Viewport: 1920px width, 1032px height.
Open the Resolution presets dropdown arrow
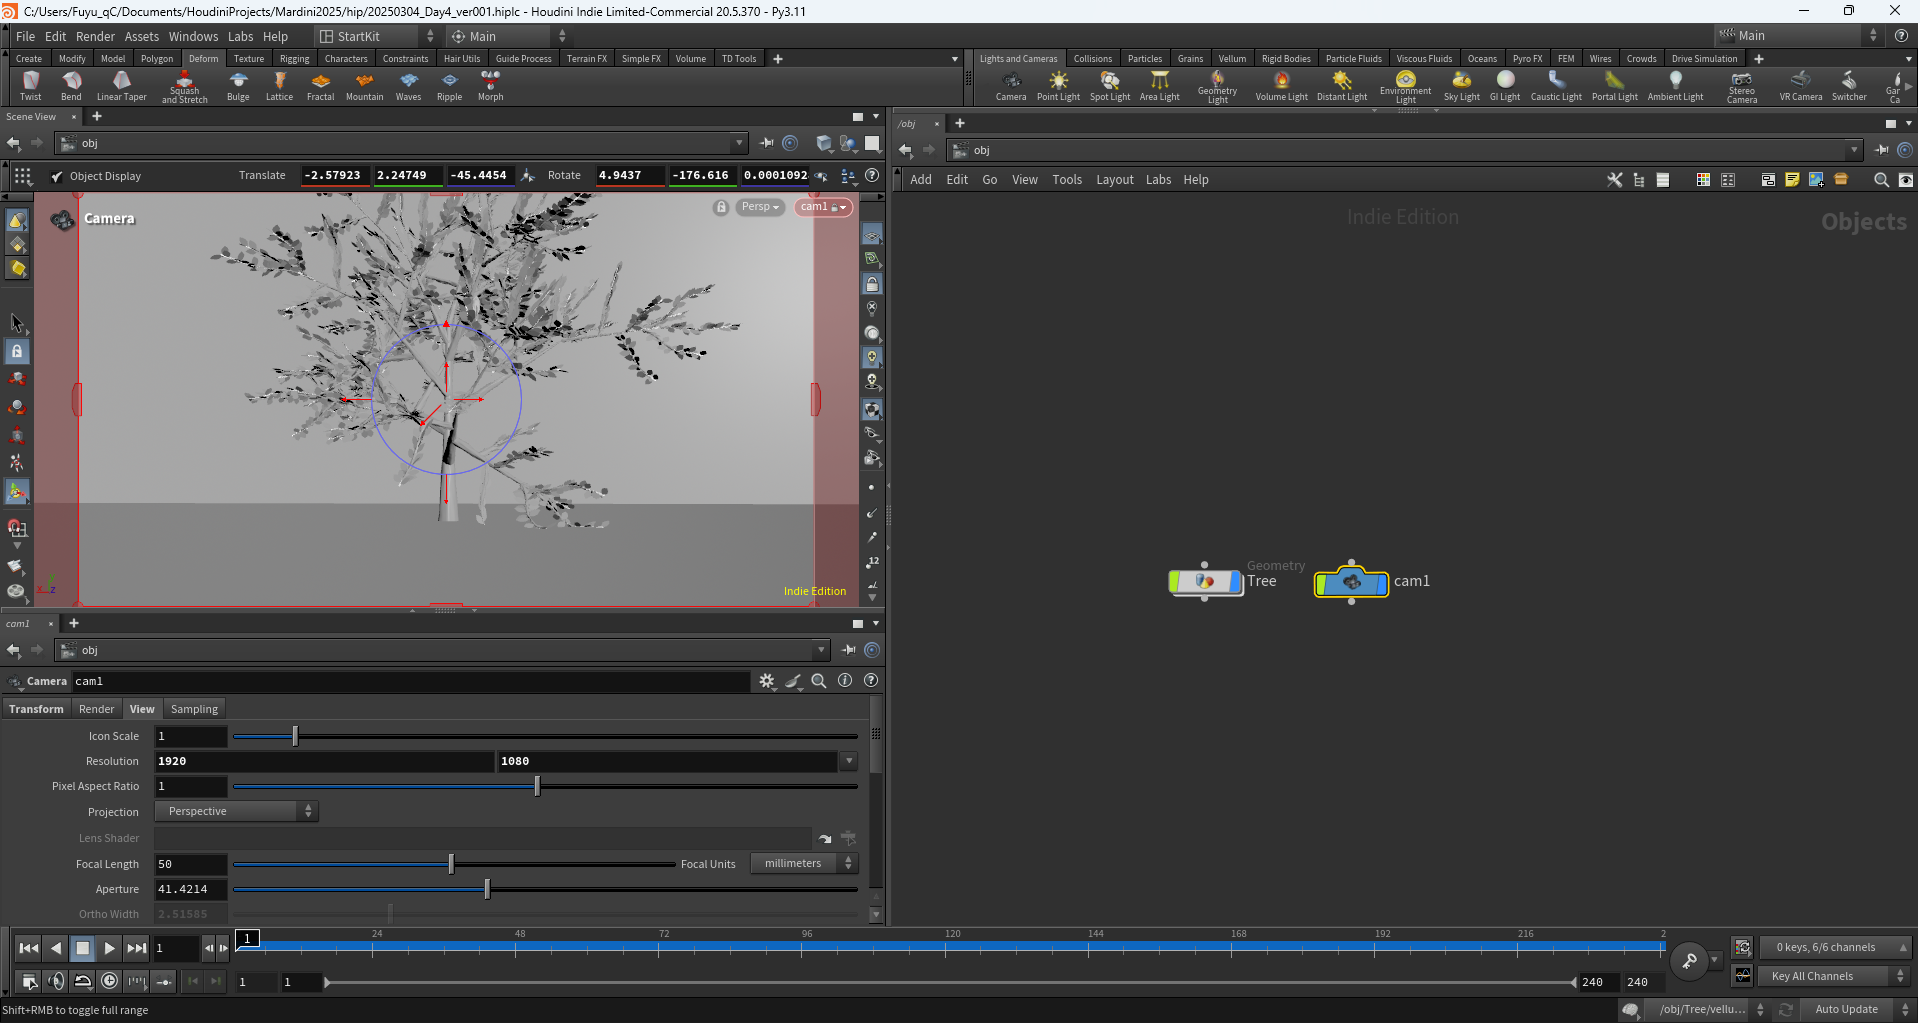pyautogui.click(x=849, y=761)
